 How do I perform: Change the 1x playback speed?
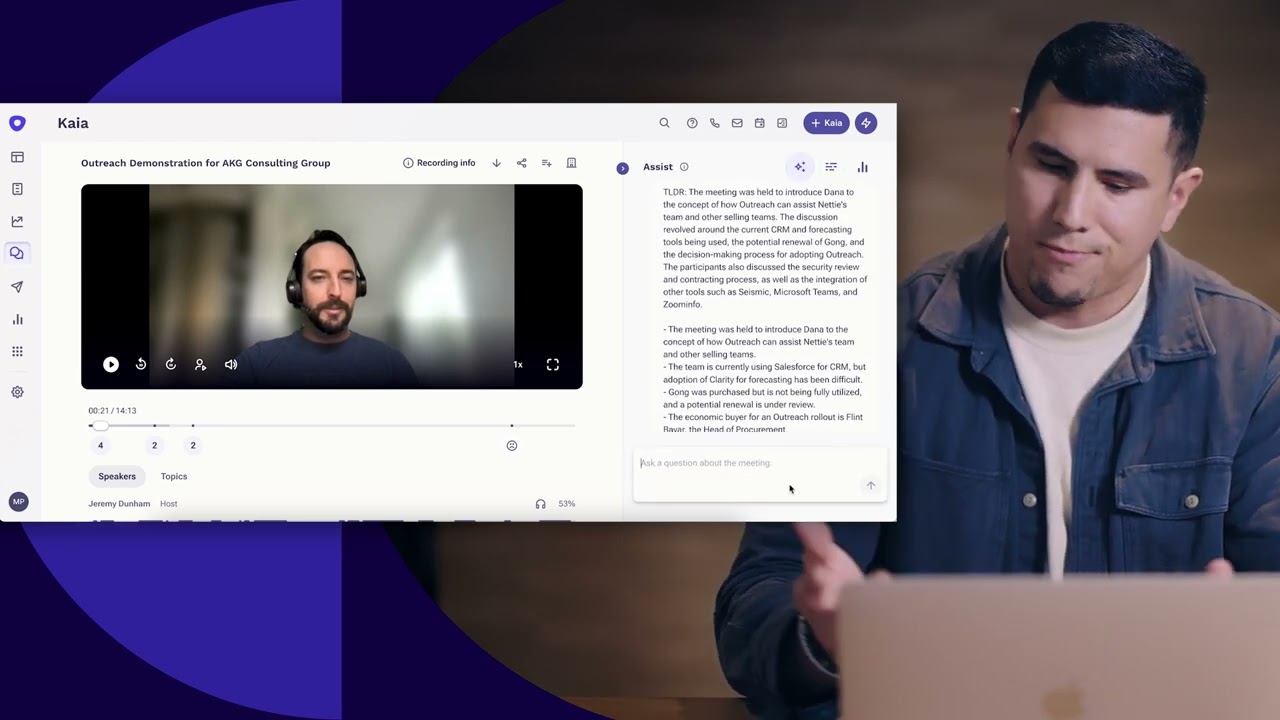tap(518, 365)
